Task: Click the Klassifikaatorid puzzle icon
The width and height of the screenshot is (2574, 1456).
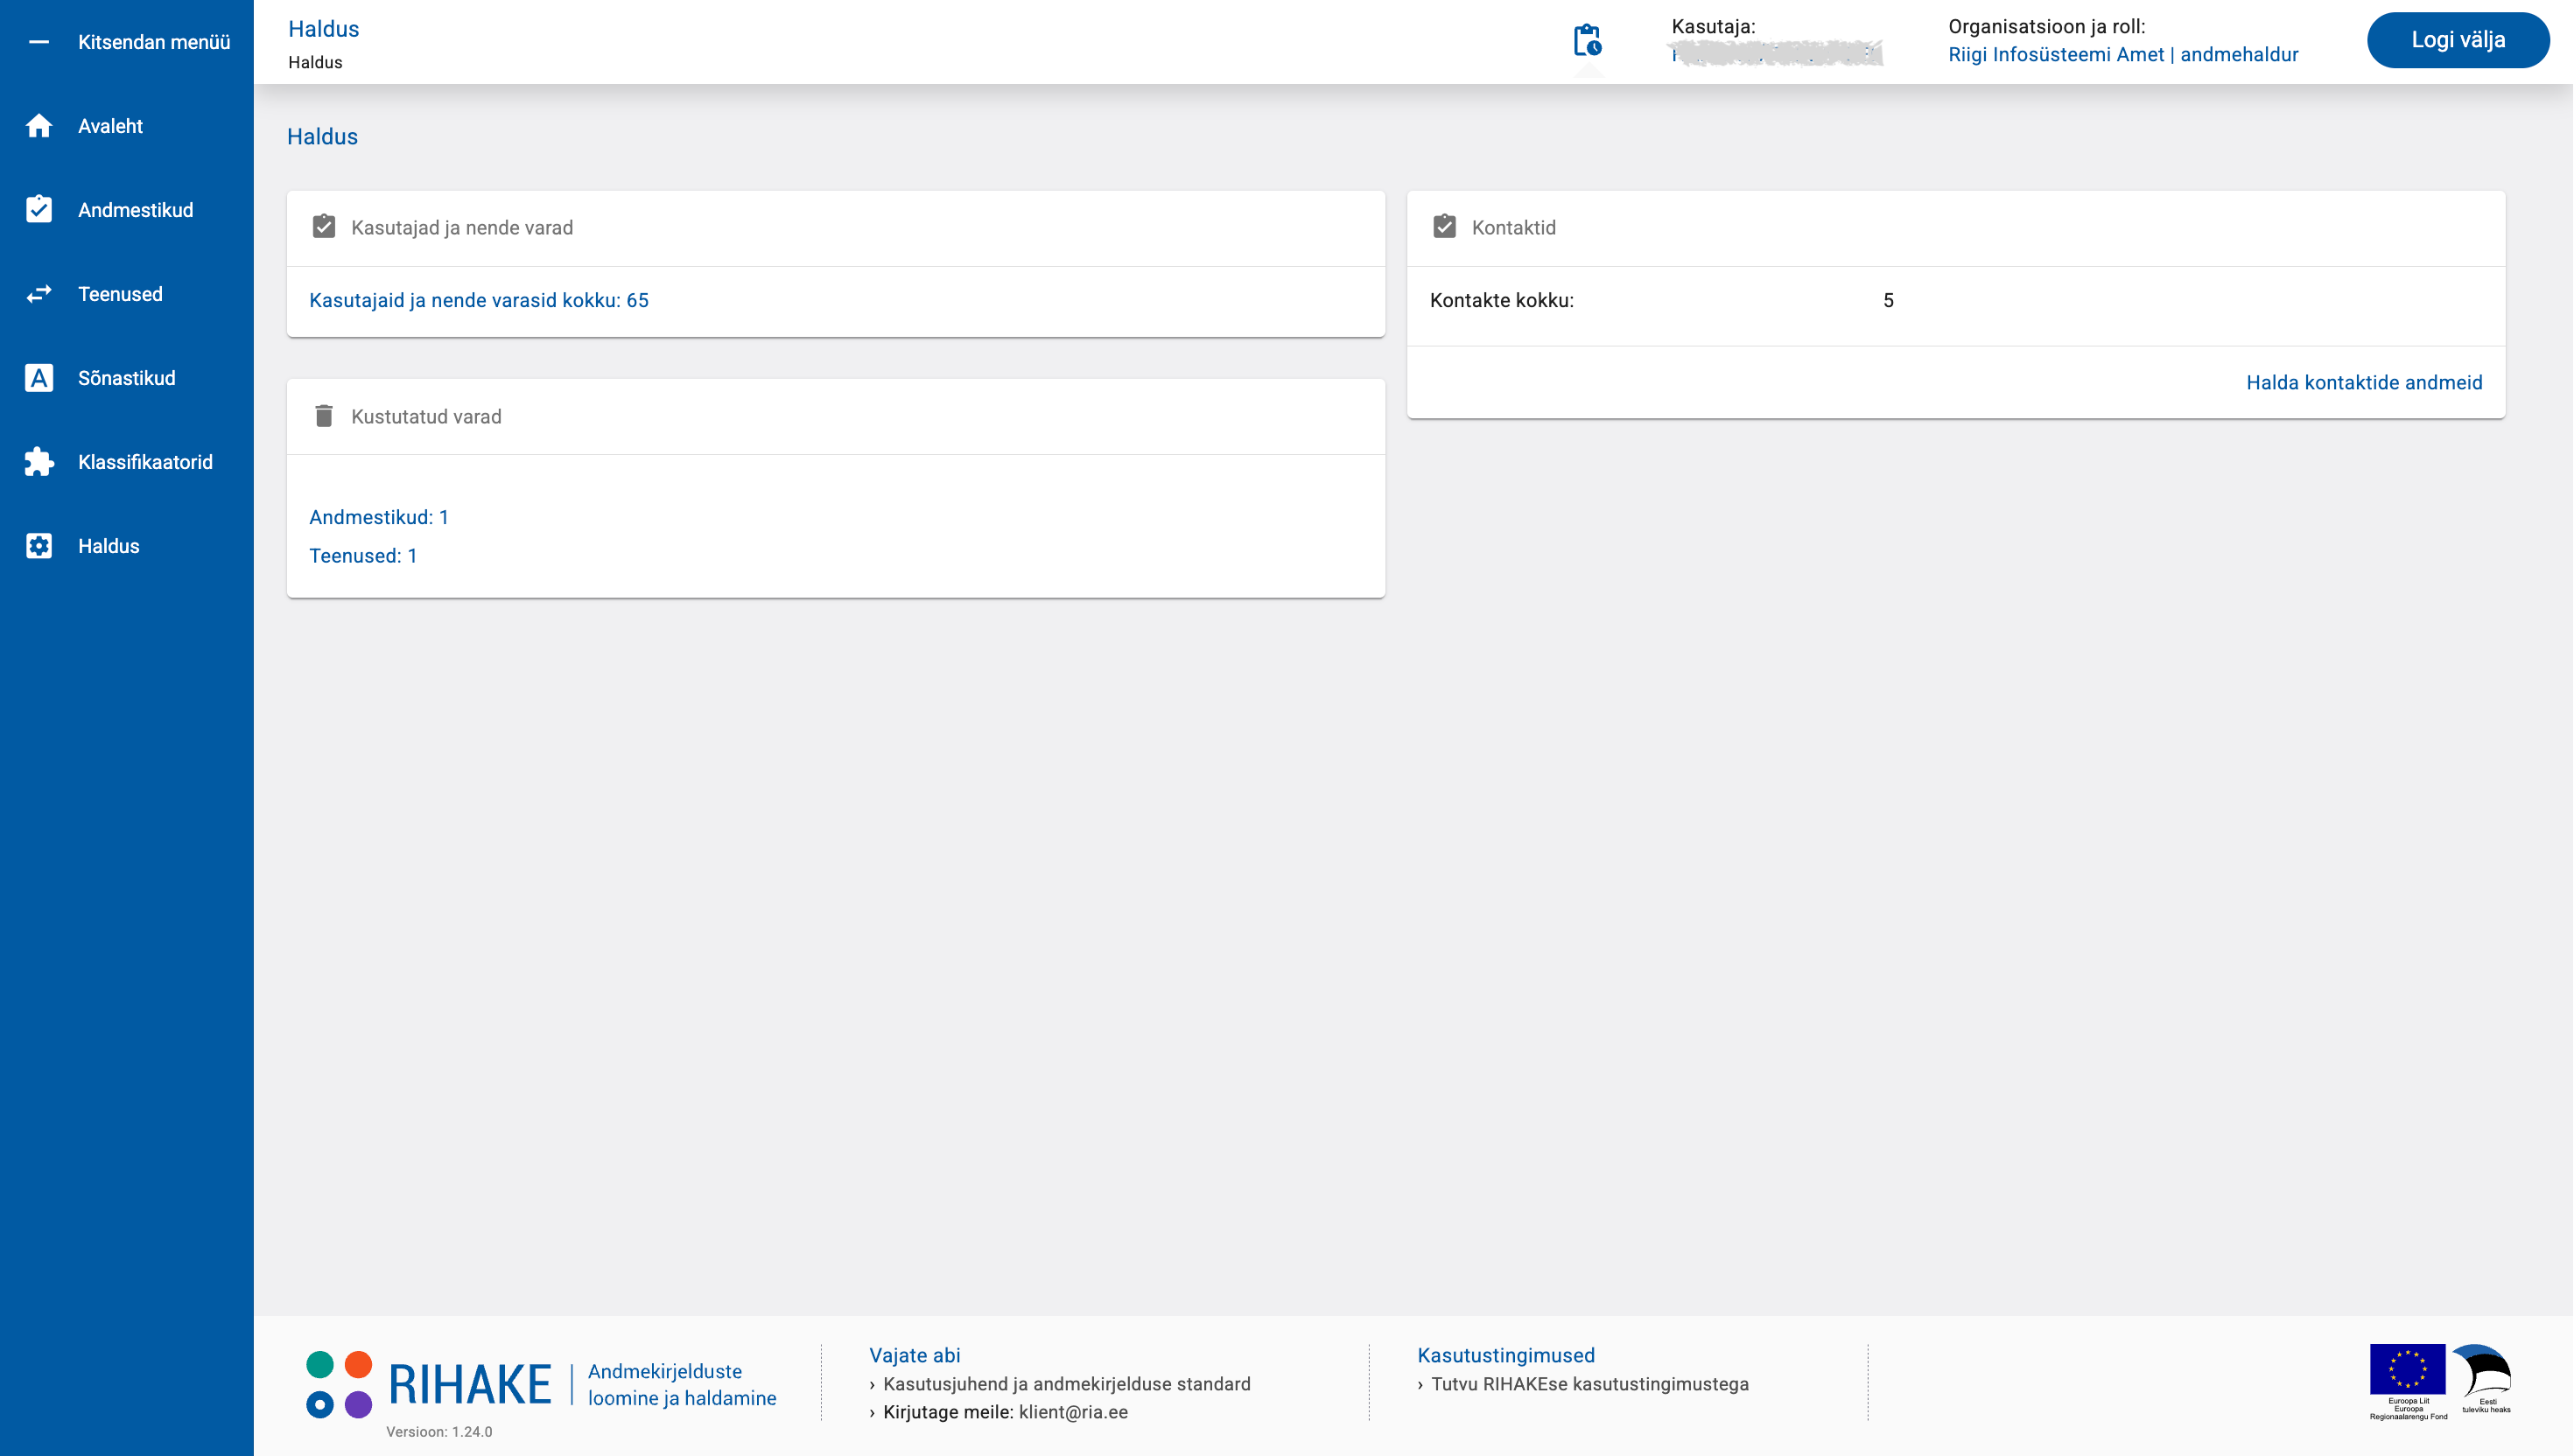Action: click(39, 462)
